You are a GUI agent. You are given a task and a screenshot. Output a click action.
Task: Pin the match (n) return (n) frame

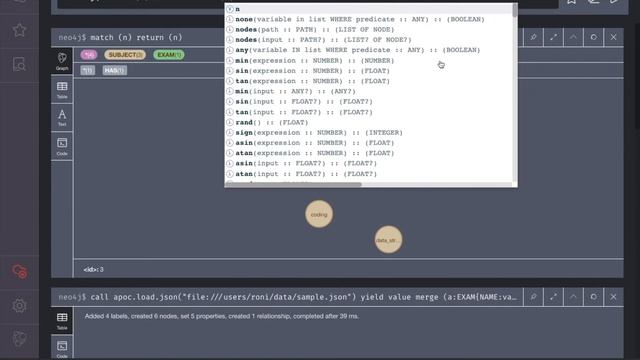pyautogui.click(x=533, y=37)
